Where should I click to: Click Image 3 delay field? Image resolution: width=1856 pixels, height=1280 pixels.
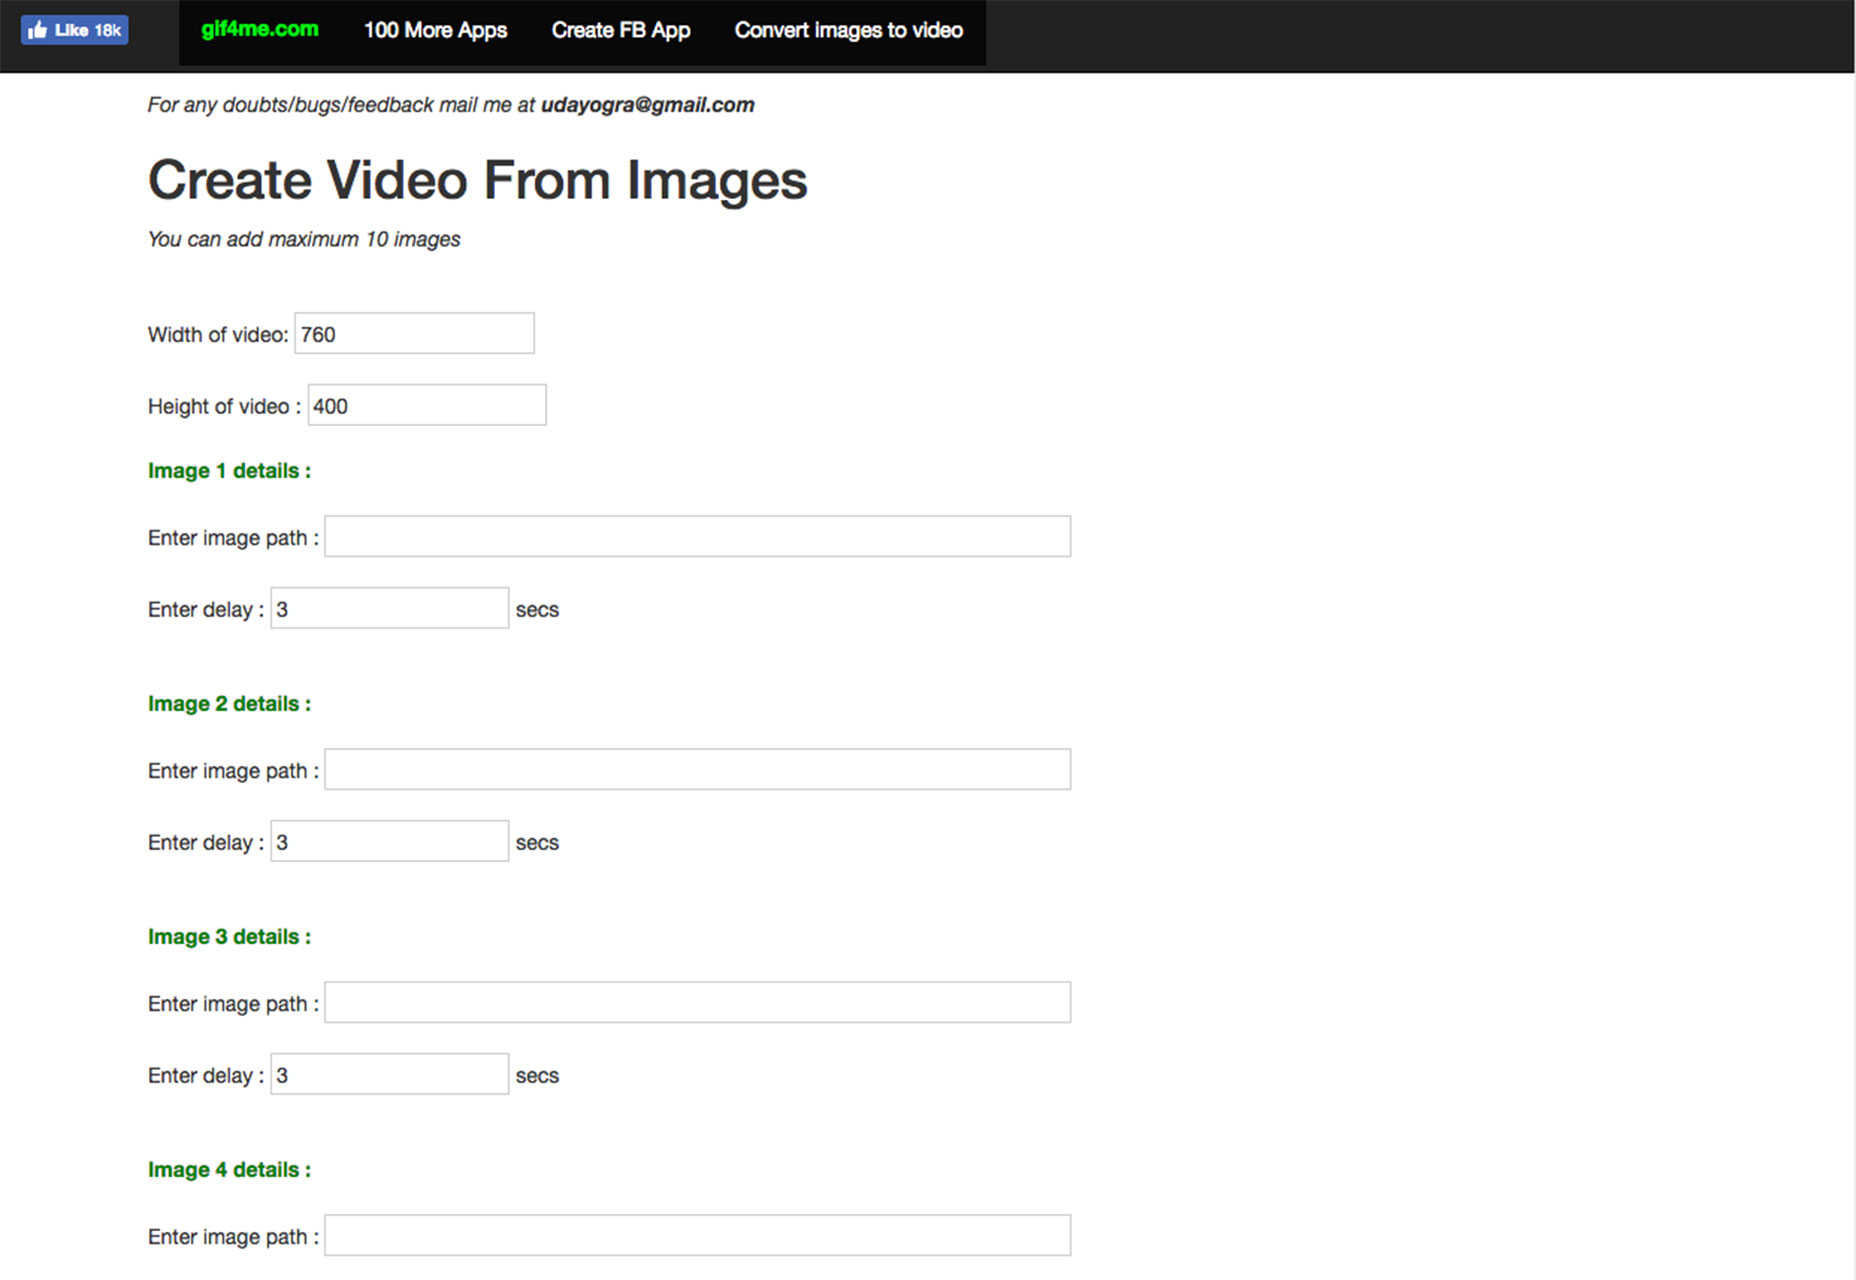(390, 1074)
